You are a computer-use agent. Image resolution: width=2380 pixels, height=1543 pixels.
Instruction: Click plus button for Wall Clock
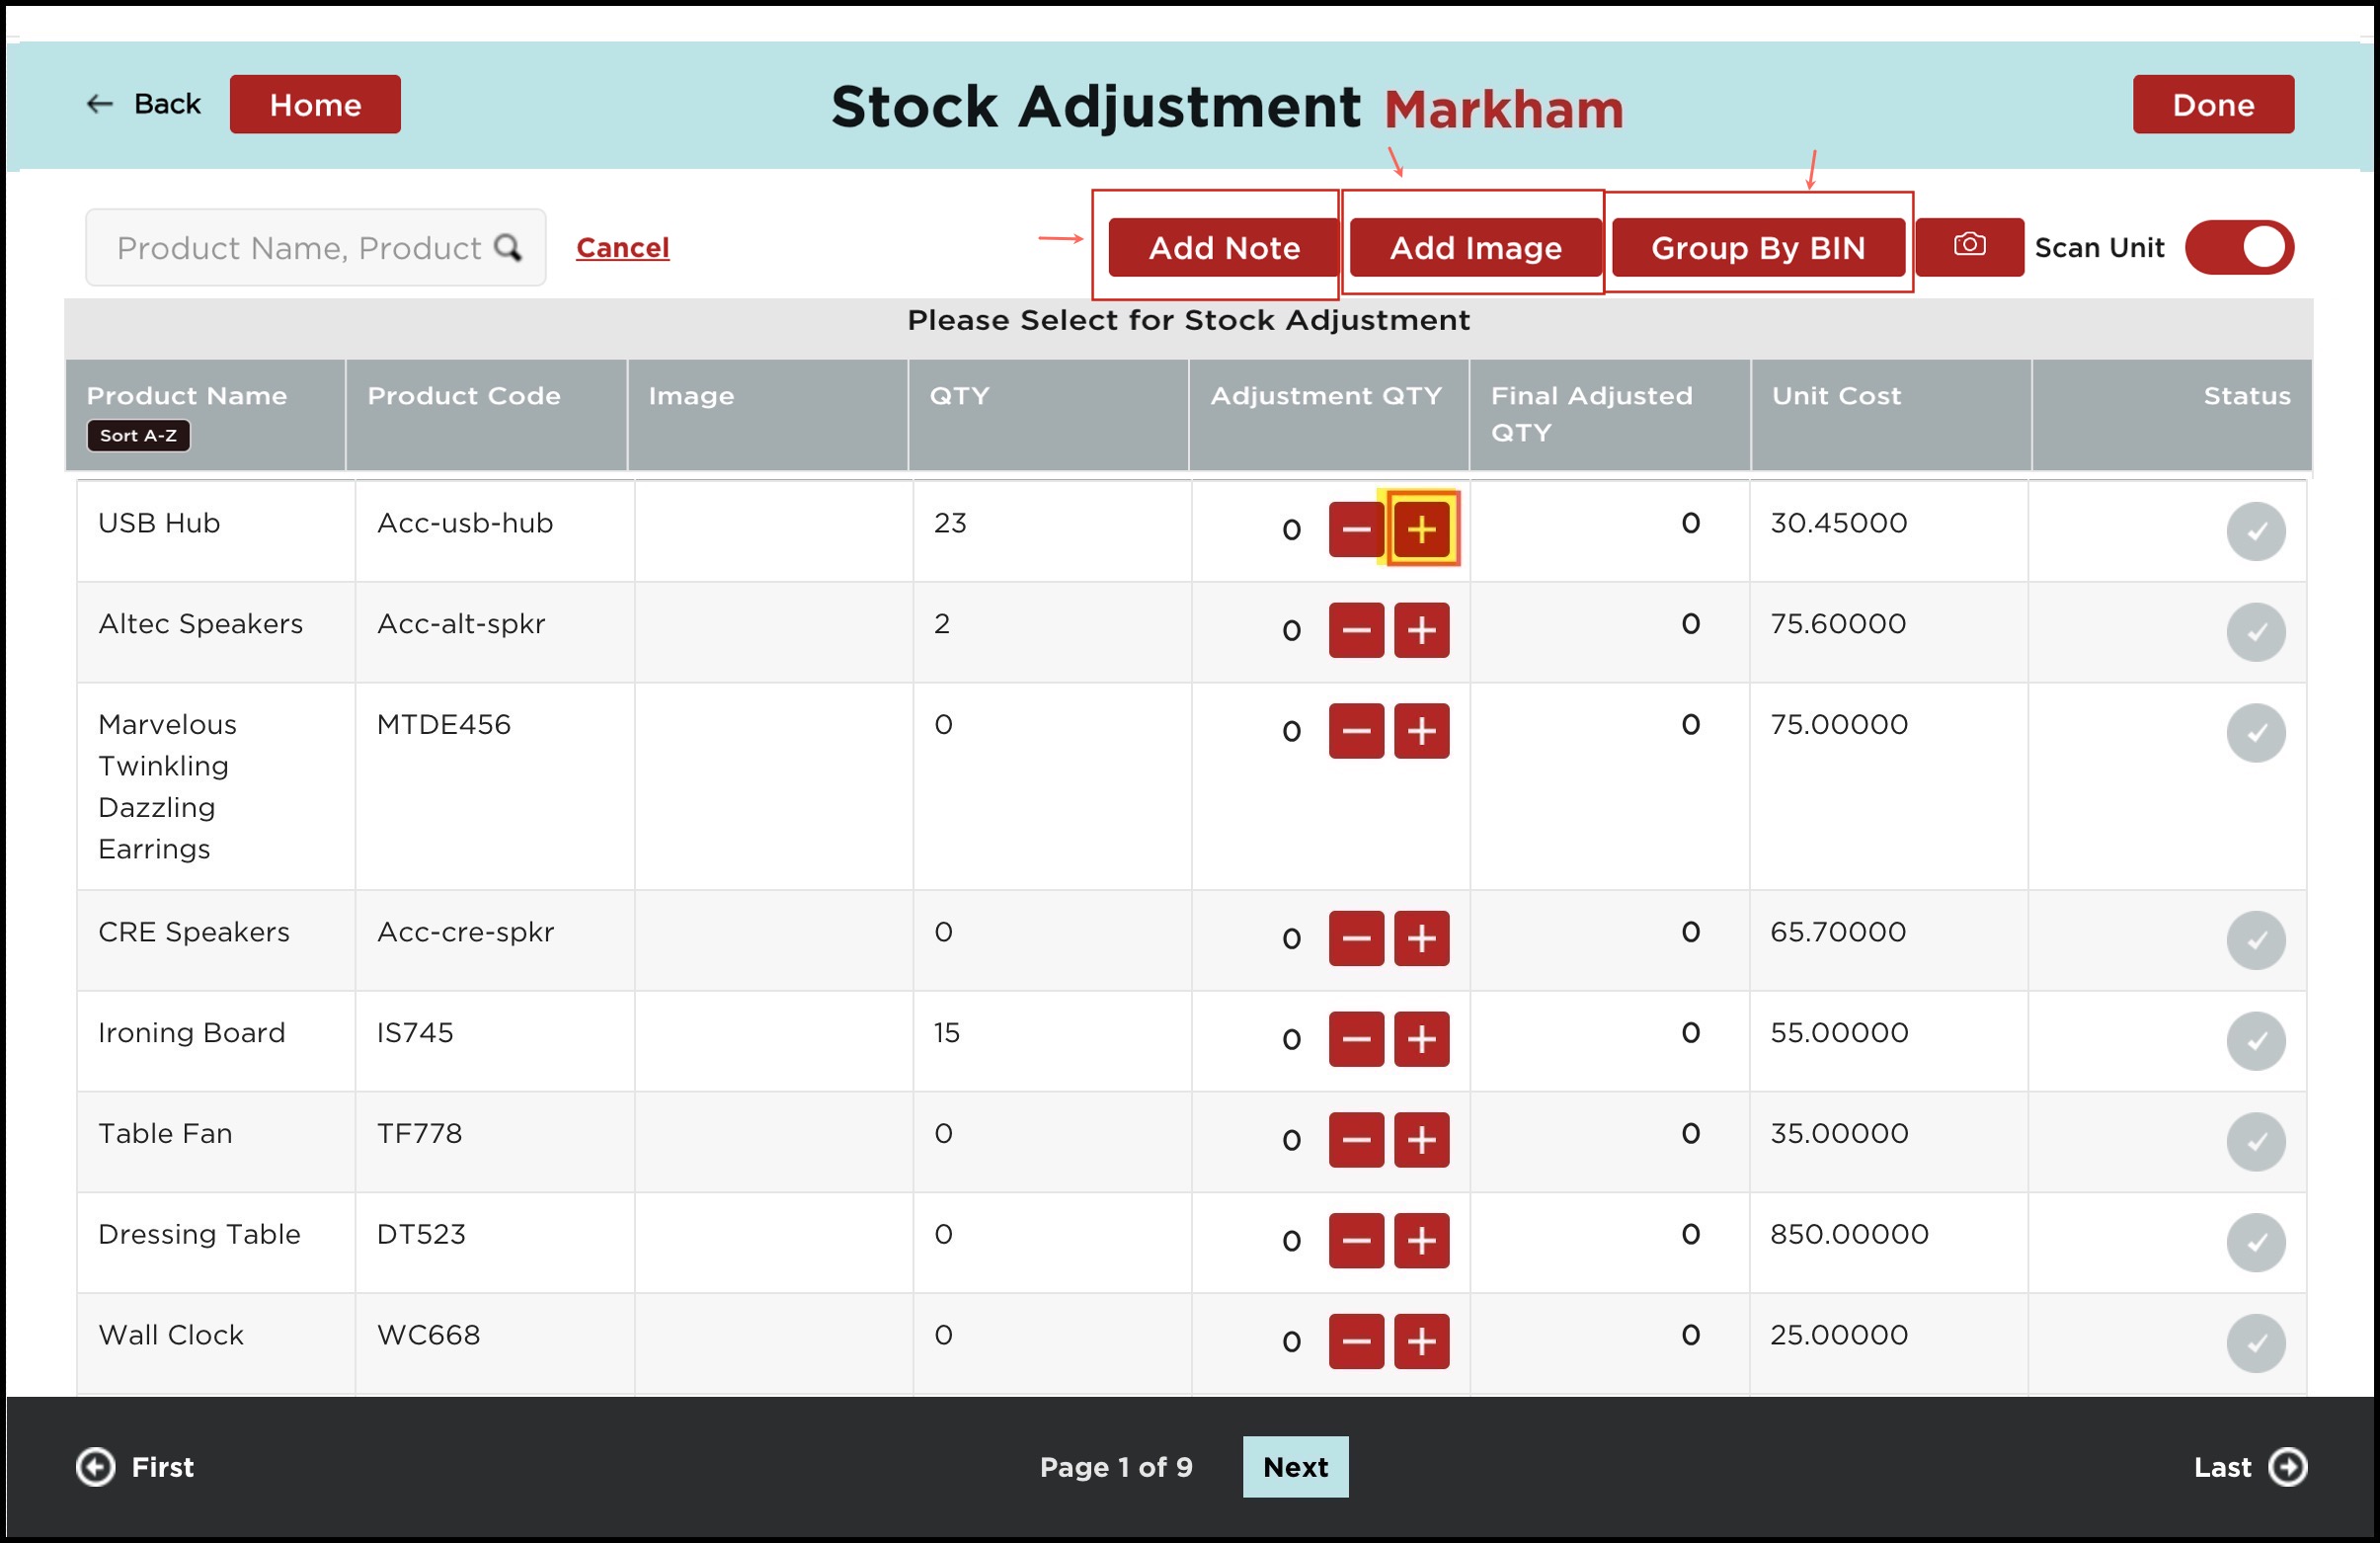click(x=1421, y=1341)
